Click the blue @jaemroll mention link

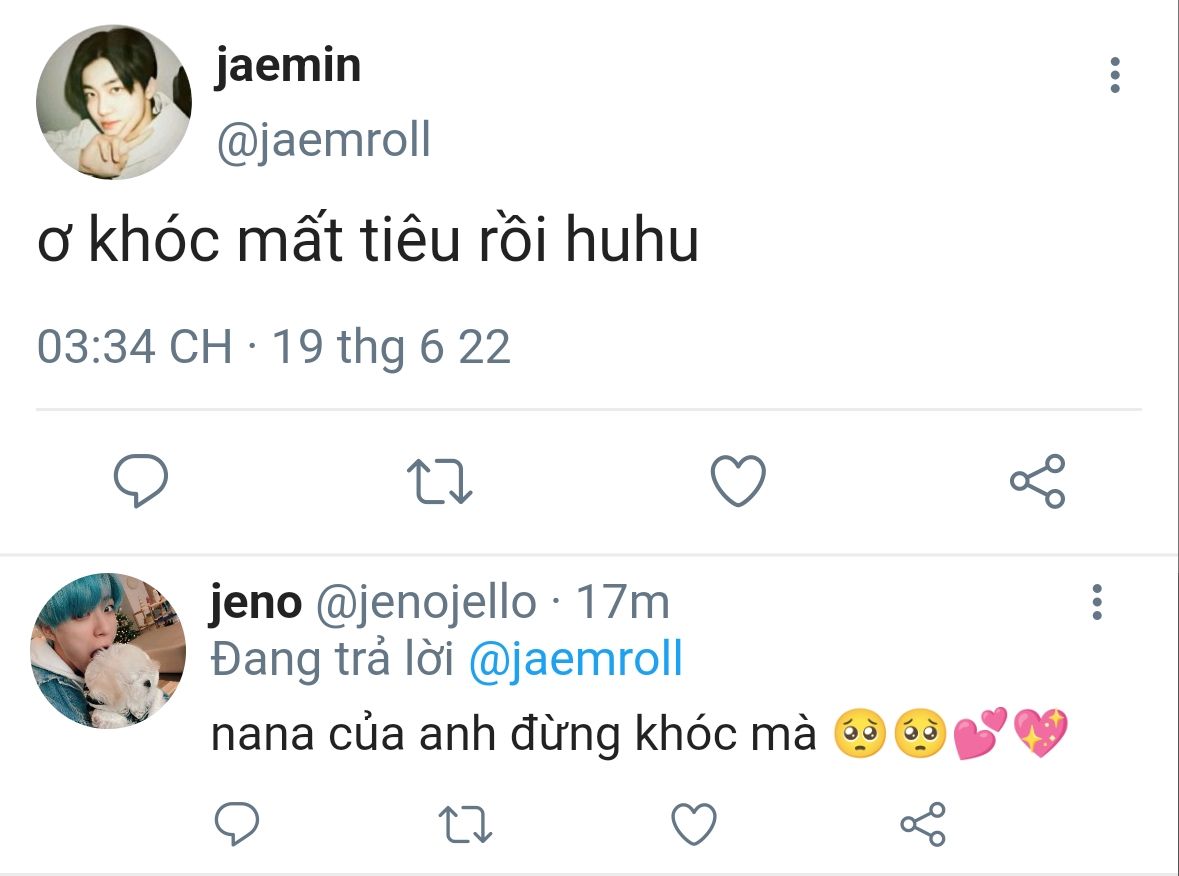click(x=575, y=661)
